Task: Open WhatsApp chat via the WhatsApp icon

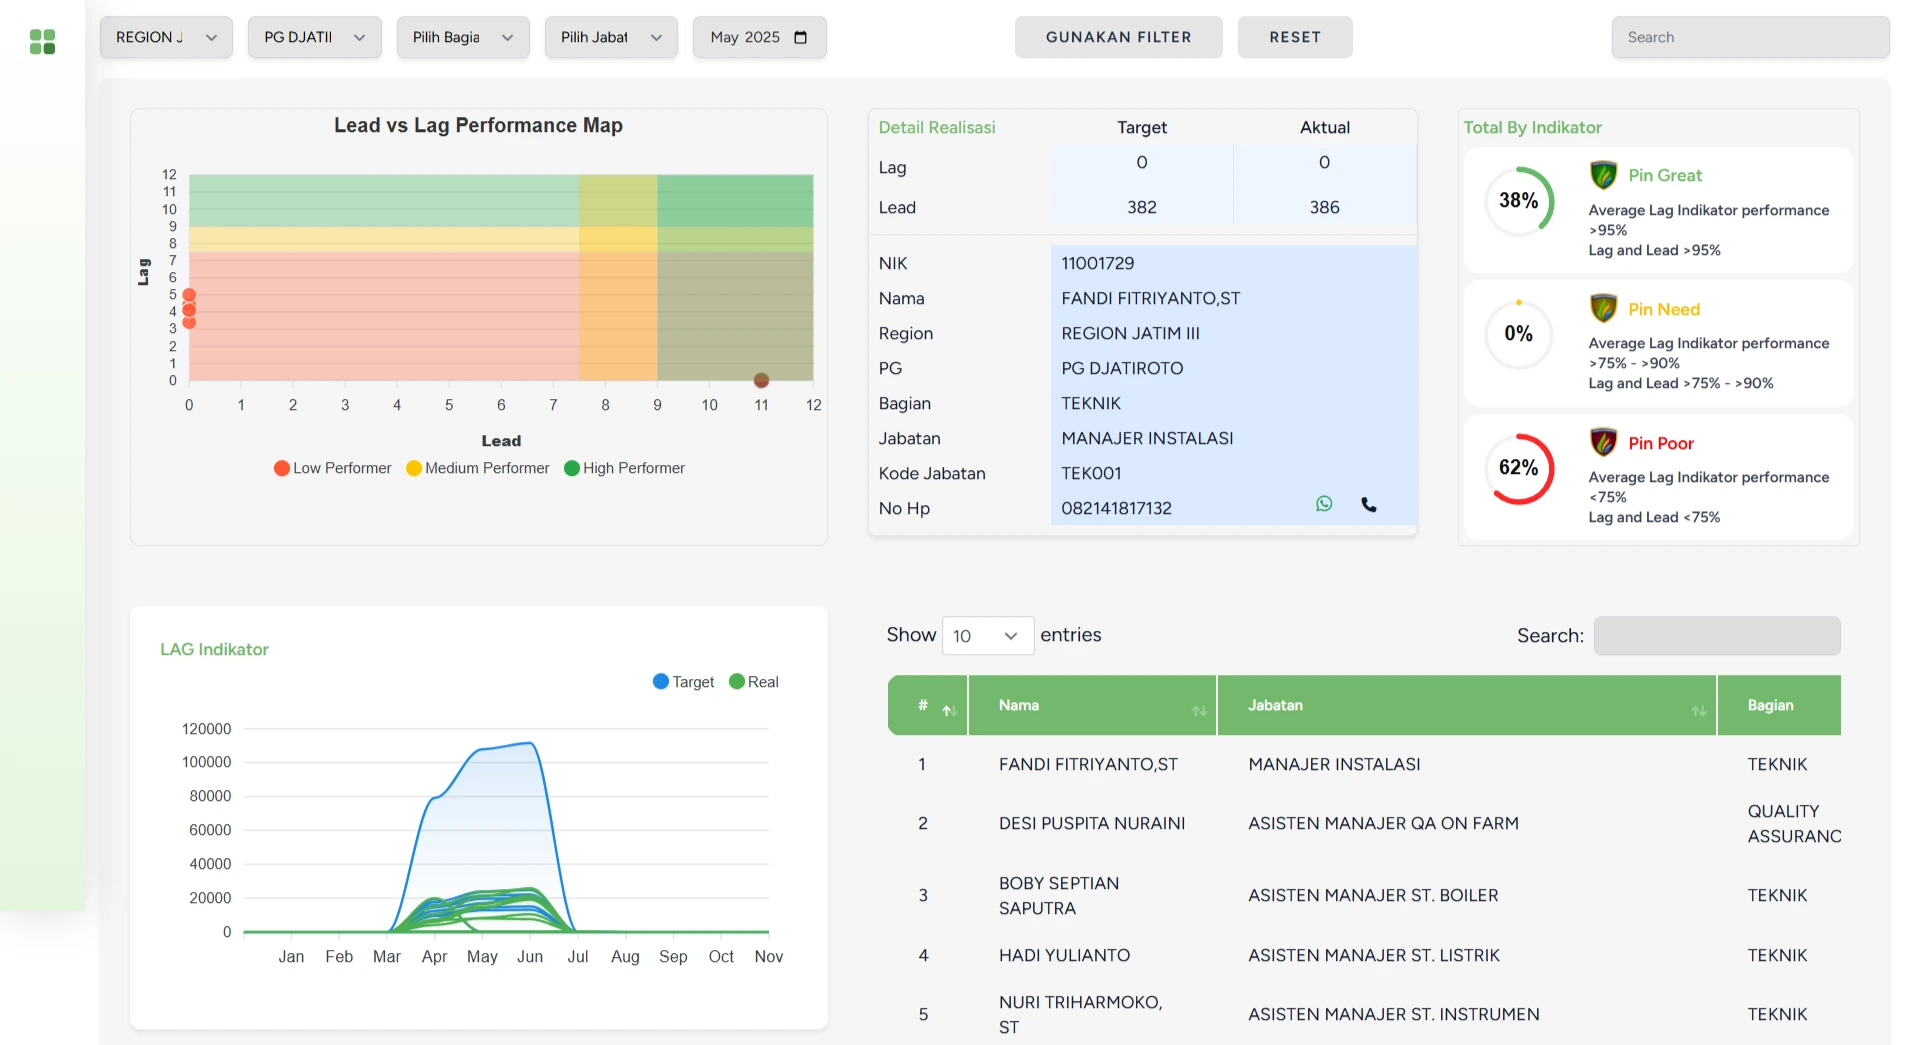Action: pos(1324,504)
